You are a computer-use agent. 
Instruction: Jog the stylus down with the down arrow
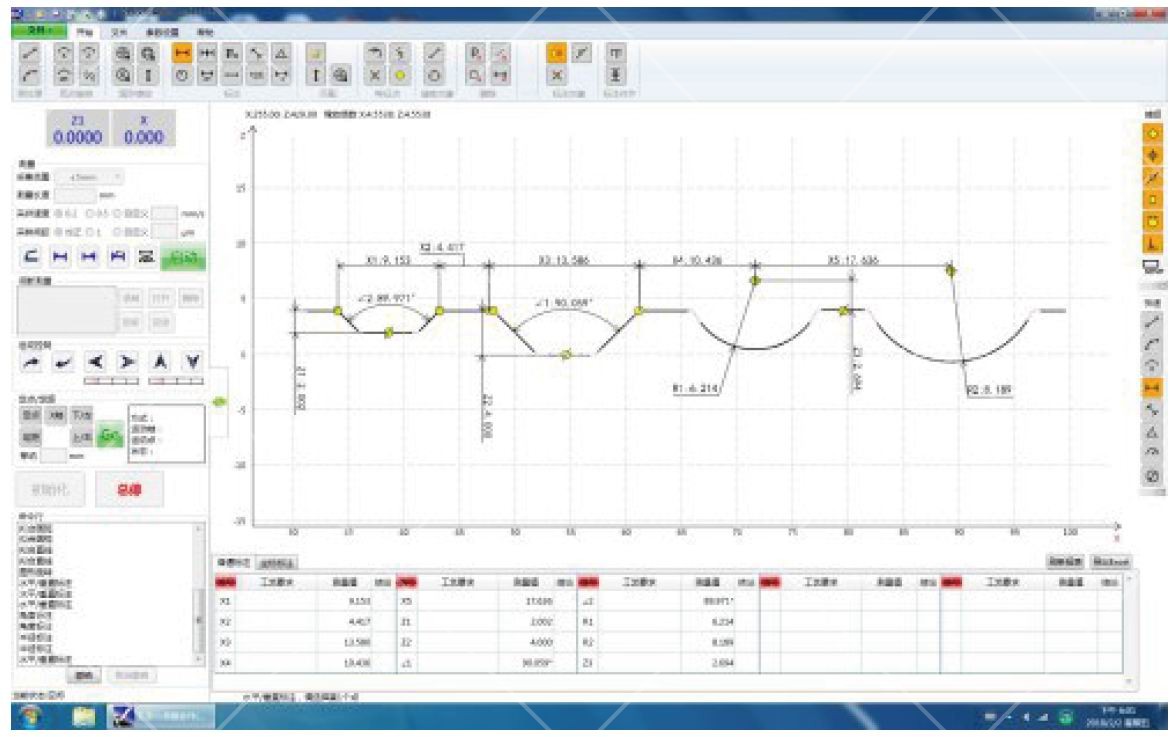pos(193,362)
